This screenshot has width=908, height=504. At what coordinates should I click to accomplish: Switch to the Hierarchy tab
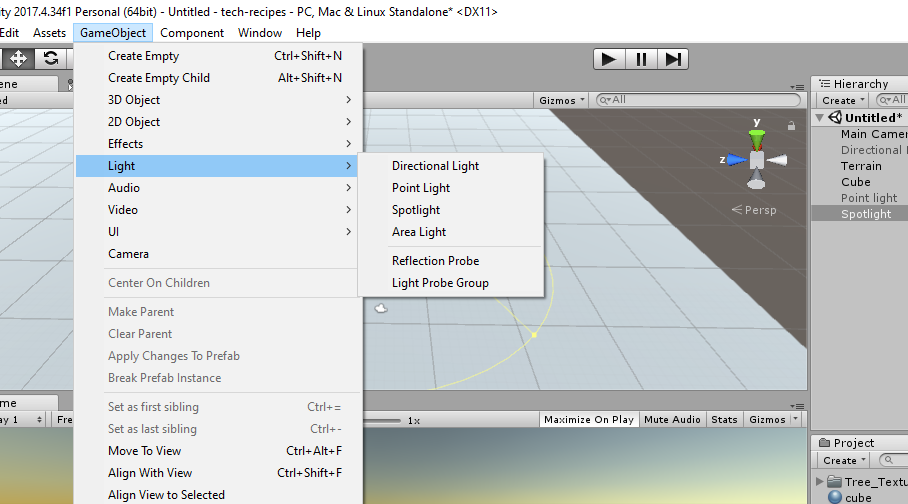coord(861,84)
